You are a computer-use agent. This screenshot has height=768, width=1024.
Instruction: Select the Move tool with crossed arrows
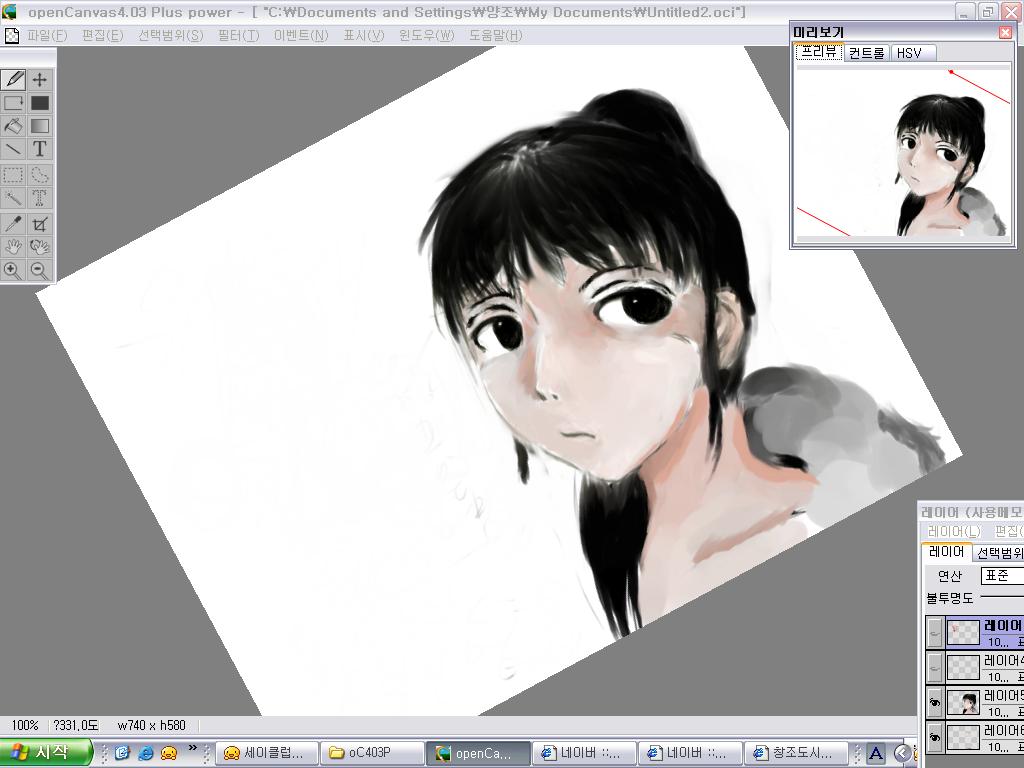pyautogui.click(x=40, y=80)
